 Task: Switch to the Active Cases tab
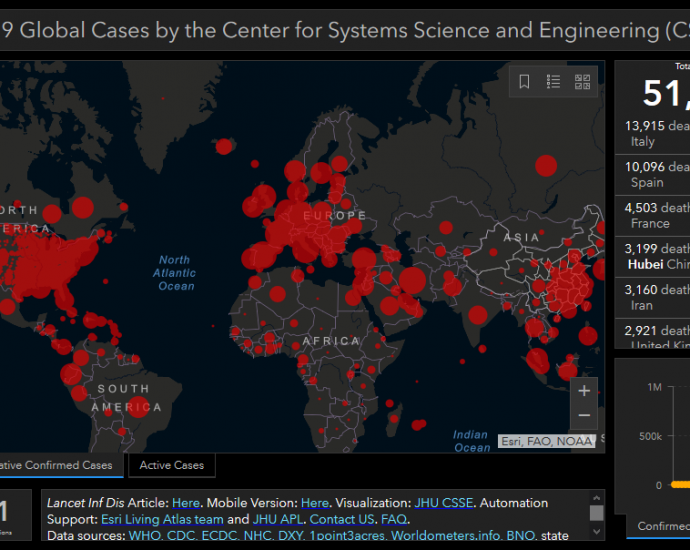tap(172, 465)
